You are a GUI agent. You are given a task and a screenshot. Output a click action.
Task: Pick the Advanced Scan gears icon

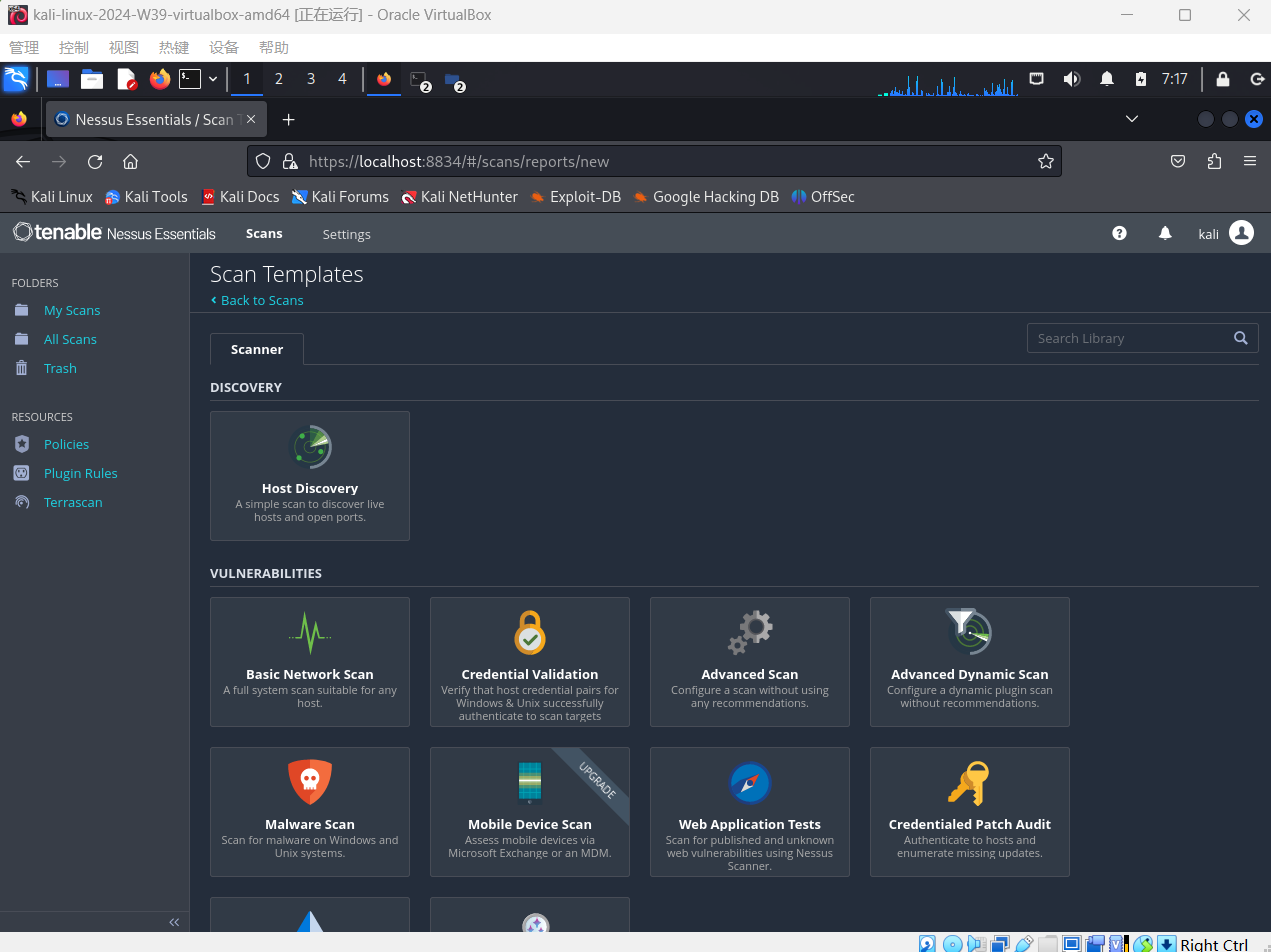tap(750, 632)
